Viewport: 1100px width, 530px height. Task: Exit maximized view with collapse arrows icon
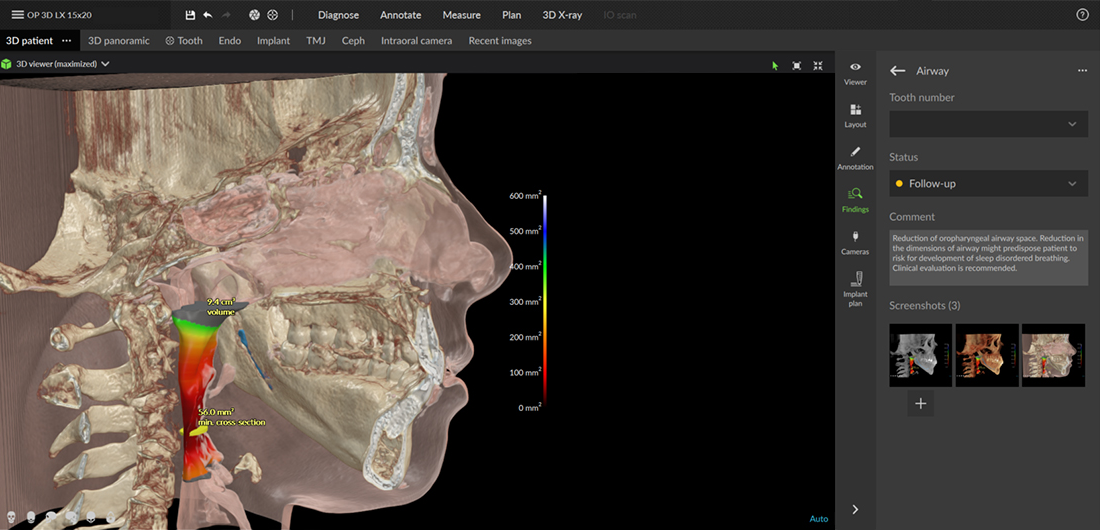(x=818, y=65)
